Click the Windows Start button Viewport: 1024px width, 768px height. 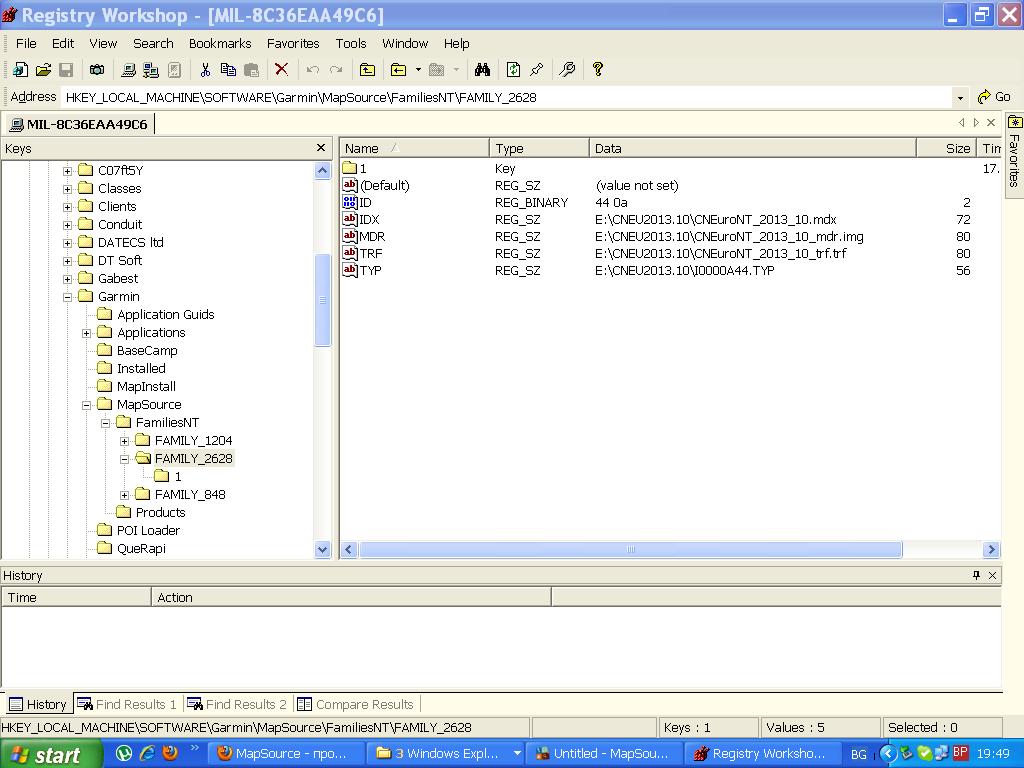click(50, 754)
